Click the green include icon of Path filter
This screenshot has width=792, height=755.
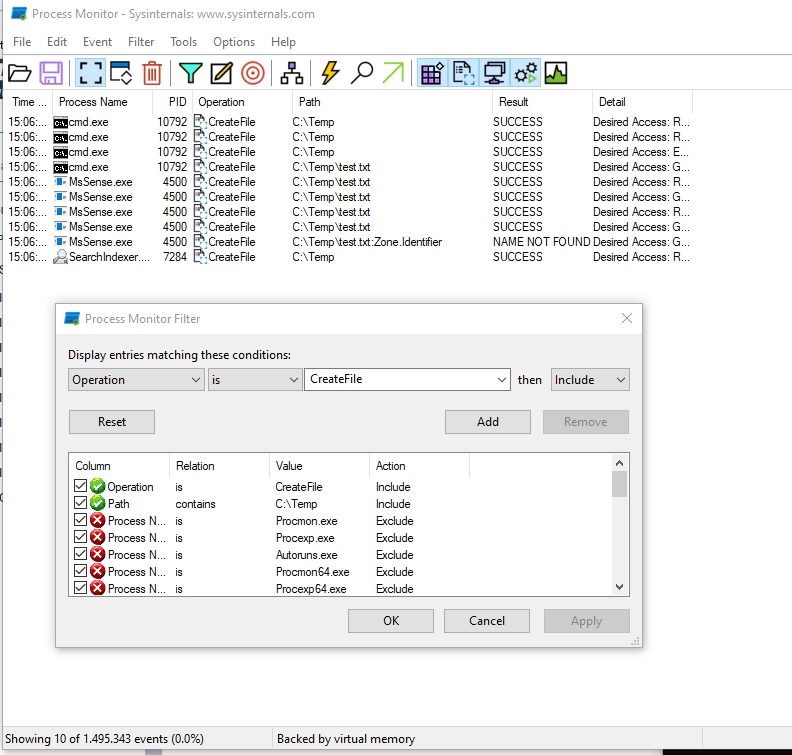pos(97,504)
